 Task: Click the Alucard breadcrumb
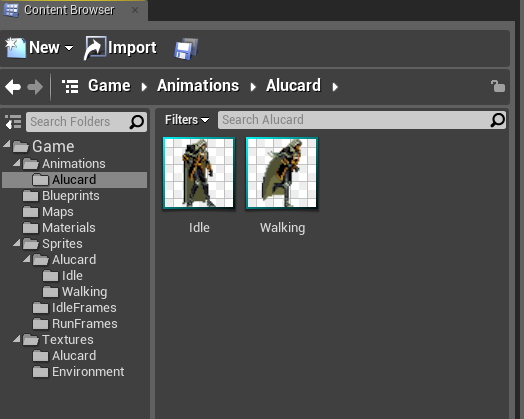[x=293, y=86]
